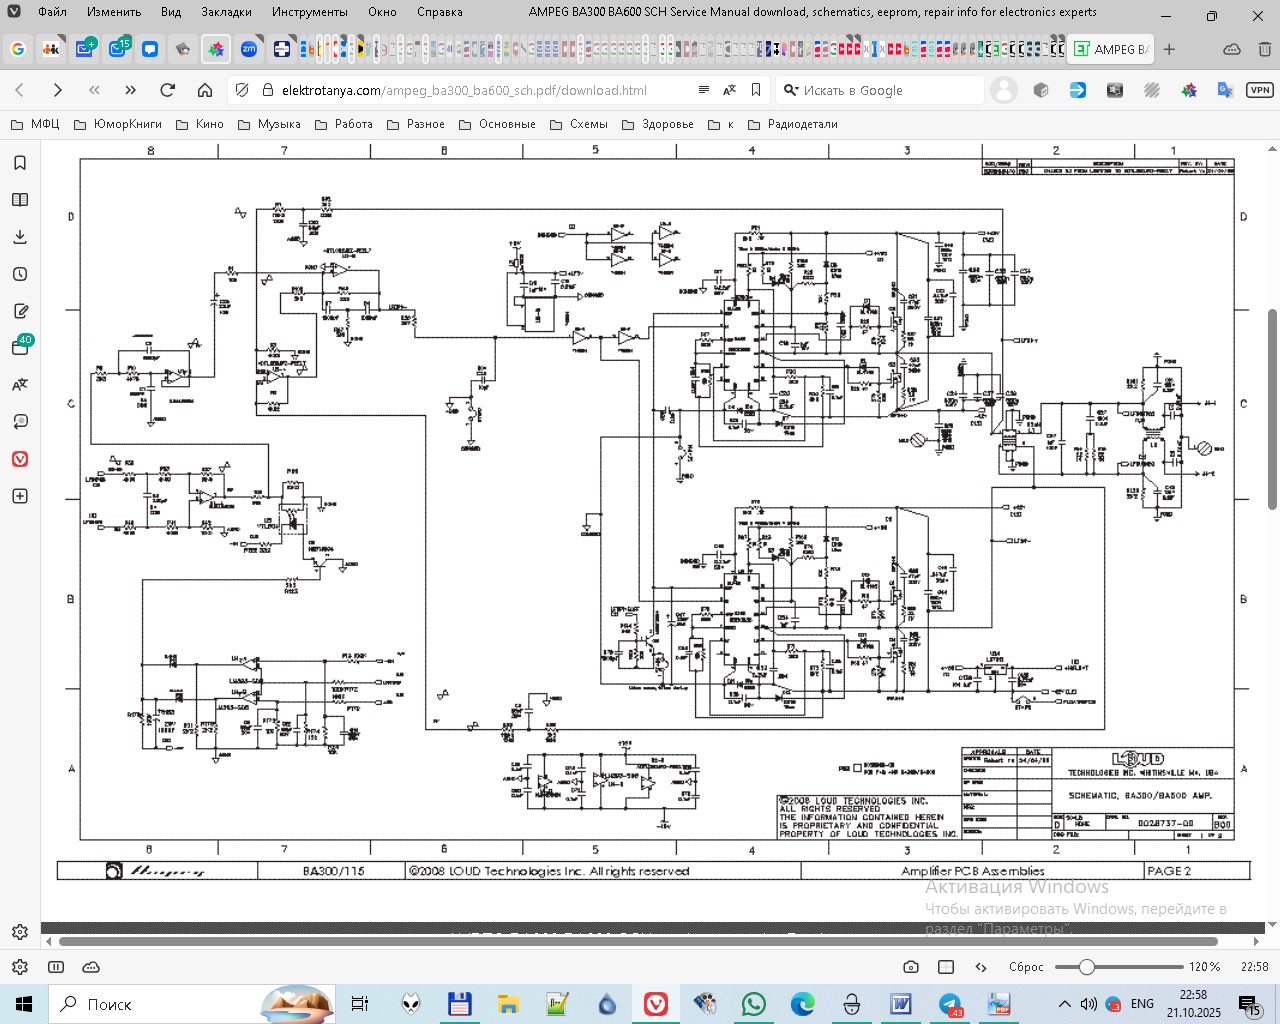Open a new tab with plus button
Image resolution: width=1280 pixels, height=1024 pixels.
pyautogui.click(x=1169, y=49)
